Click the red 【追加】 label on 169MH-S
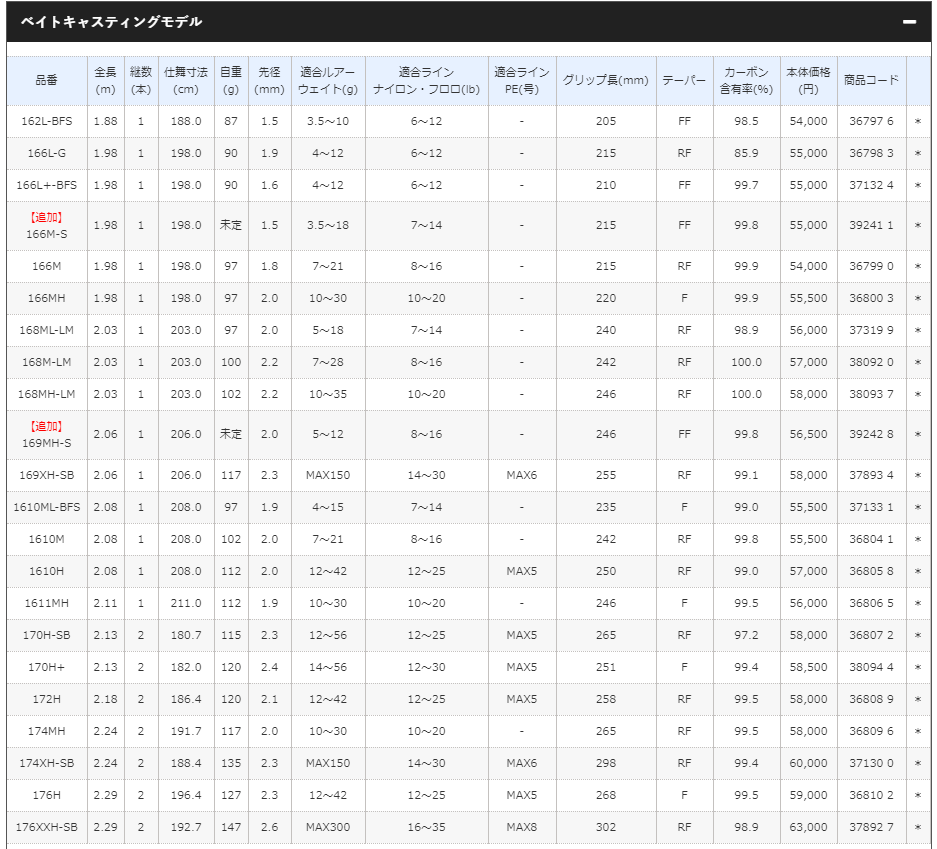This screenshot has width=937, height=849. click(x=46, y=426)
